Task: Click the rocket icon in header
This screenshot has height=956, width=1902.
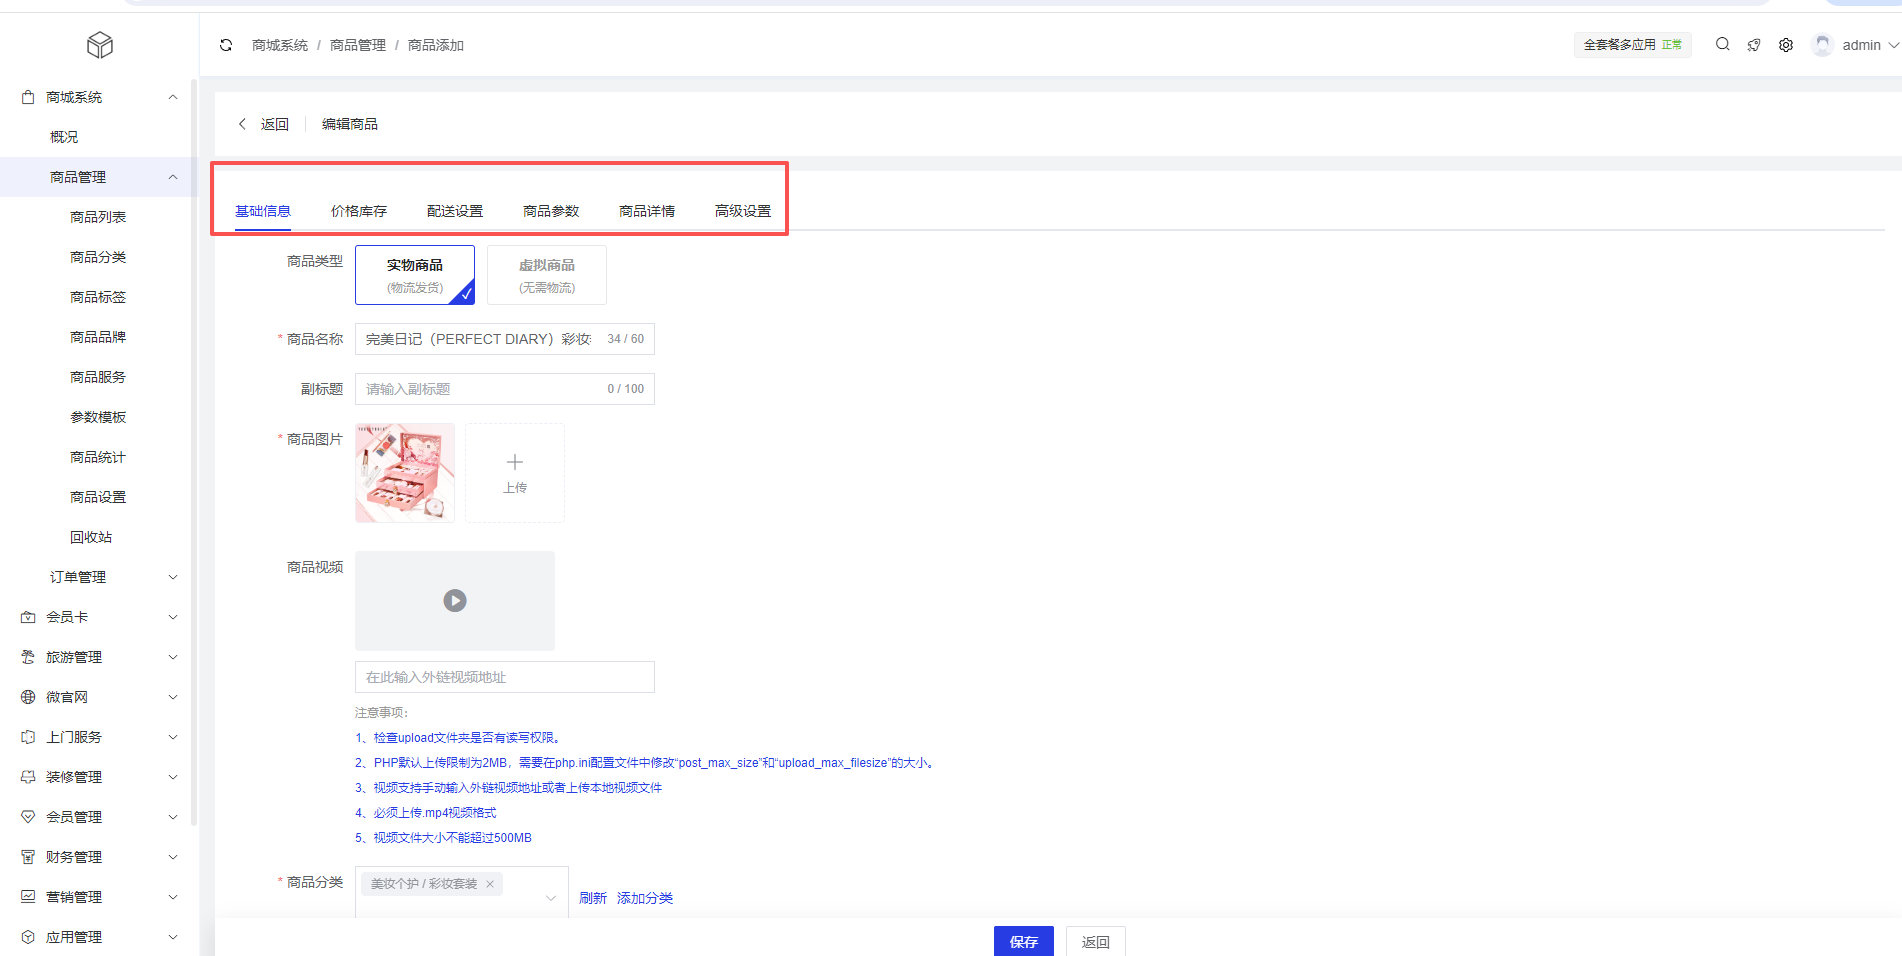Action: click(x=1754, y=45)
